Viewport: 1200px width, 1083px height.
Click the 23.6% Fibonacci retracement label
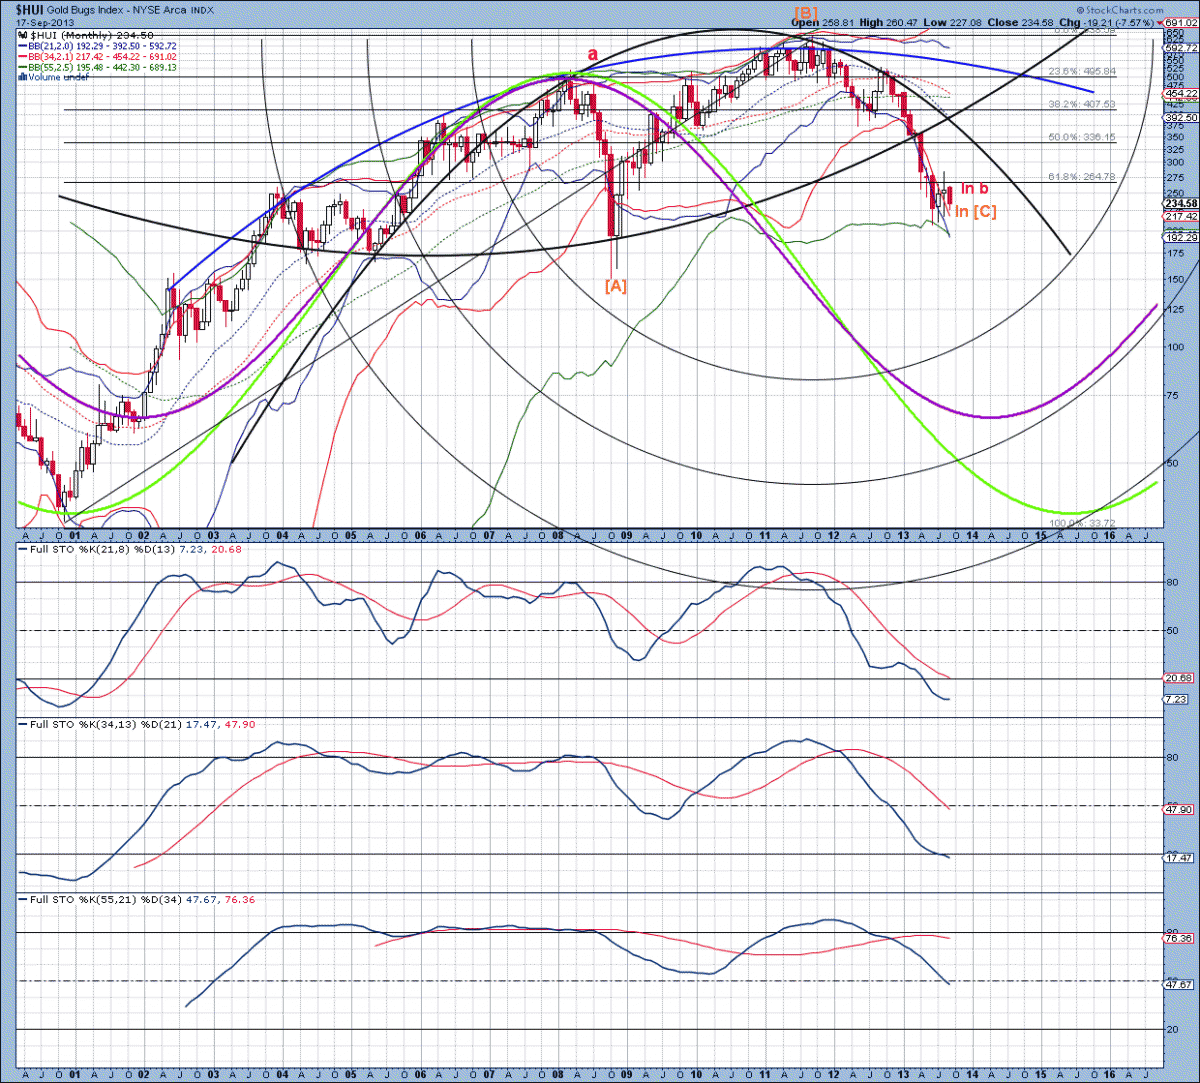tap(1079, 71)
